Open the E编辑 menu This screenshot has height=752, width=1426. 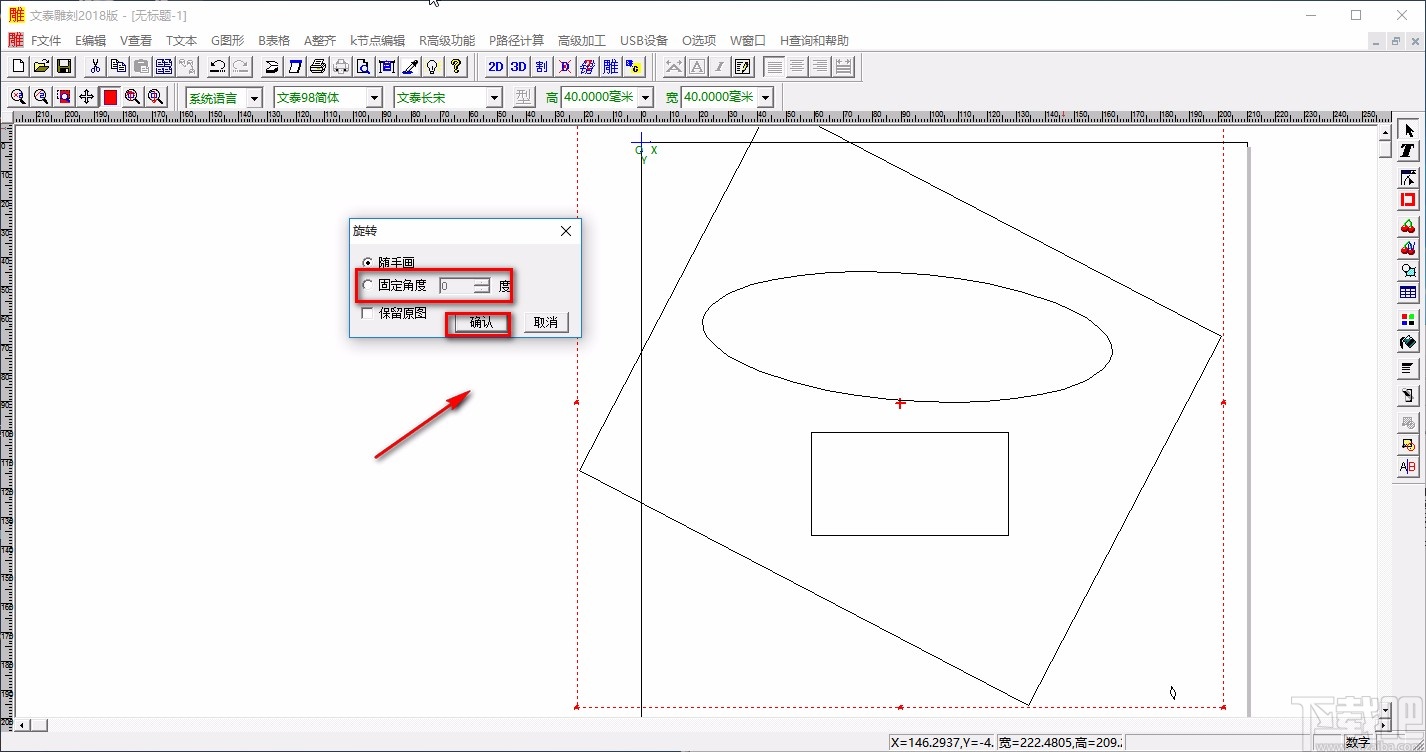click(x=90, y=41)
